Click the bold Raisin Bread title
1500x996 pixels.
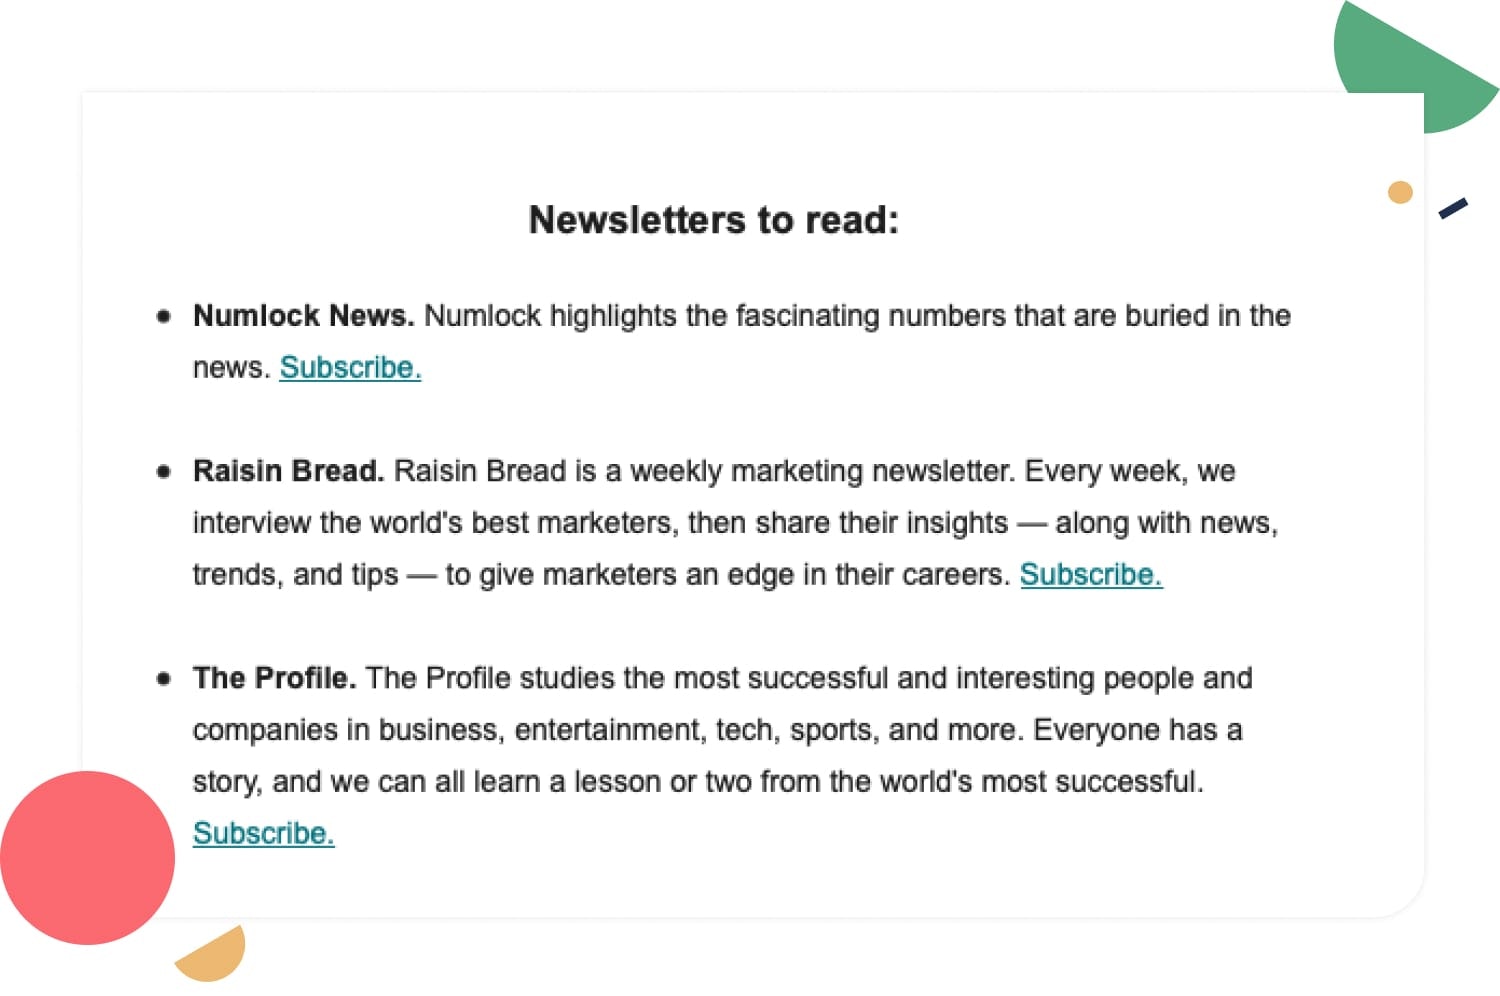coord(288,470)
